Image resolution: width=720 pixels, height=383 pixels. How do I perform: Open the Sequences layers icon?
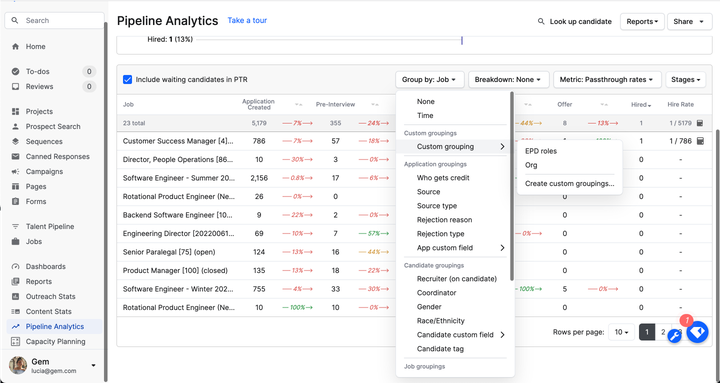click(x=16, y=141)
